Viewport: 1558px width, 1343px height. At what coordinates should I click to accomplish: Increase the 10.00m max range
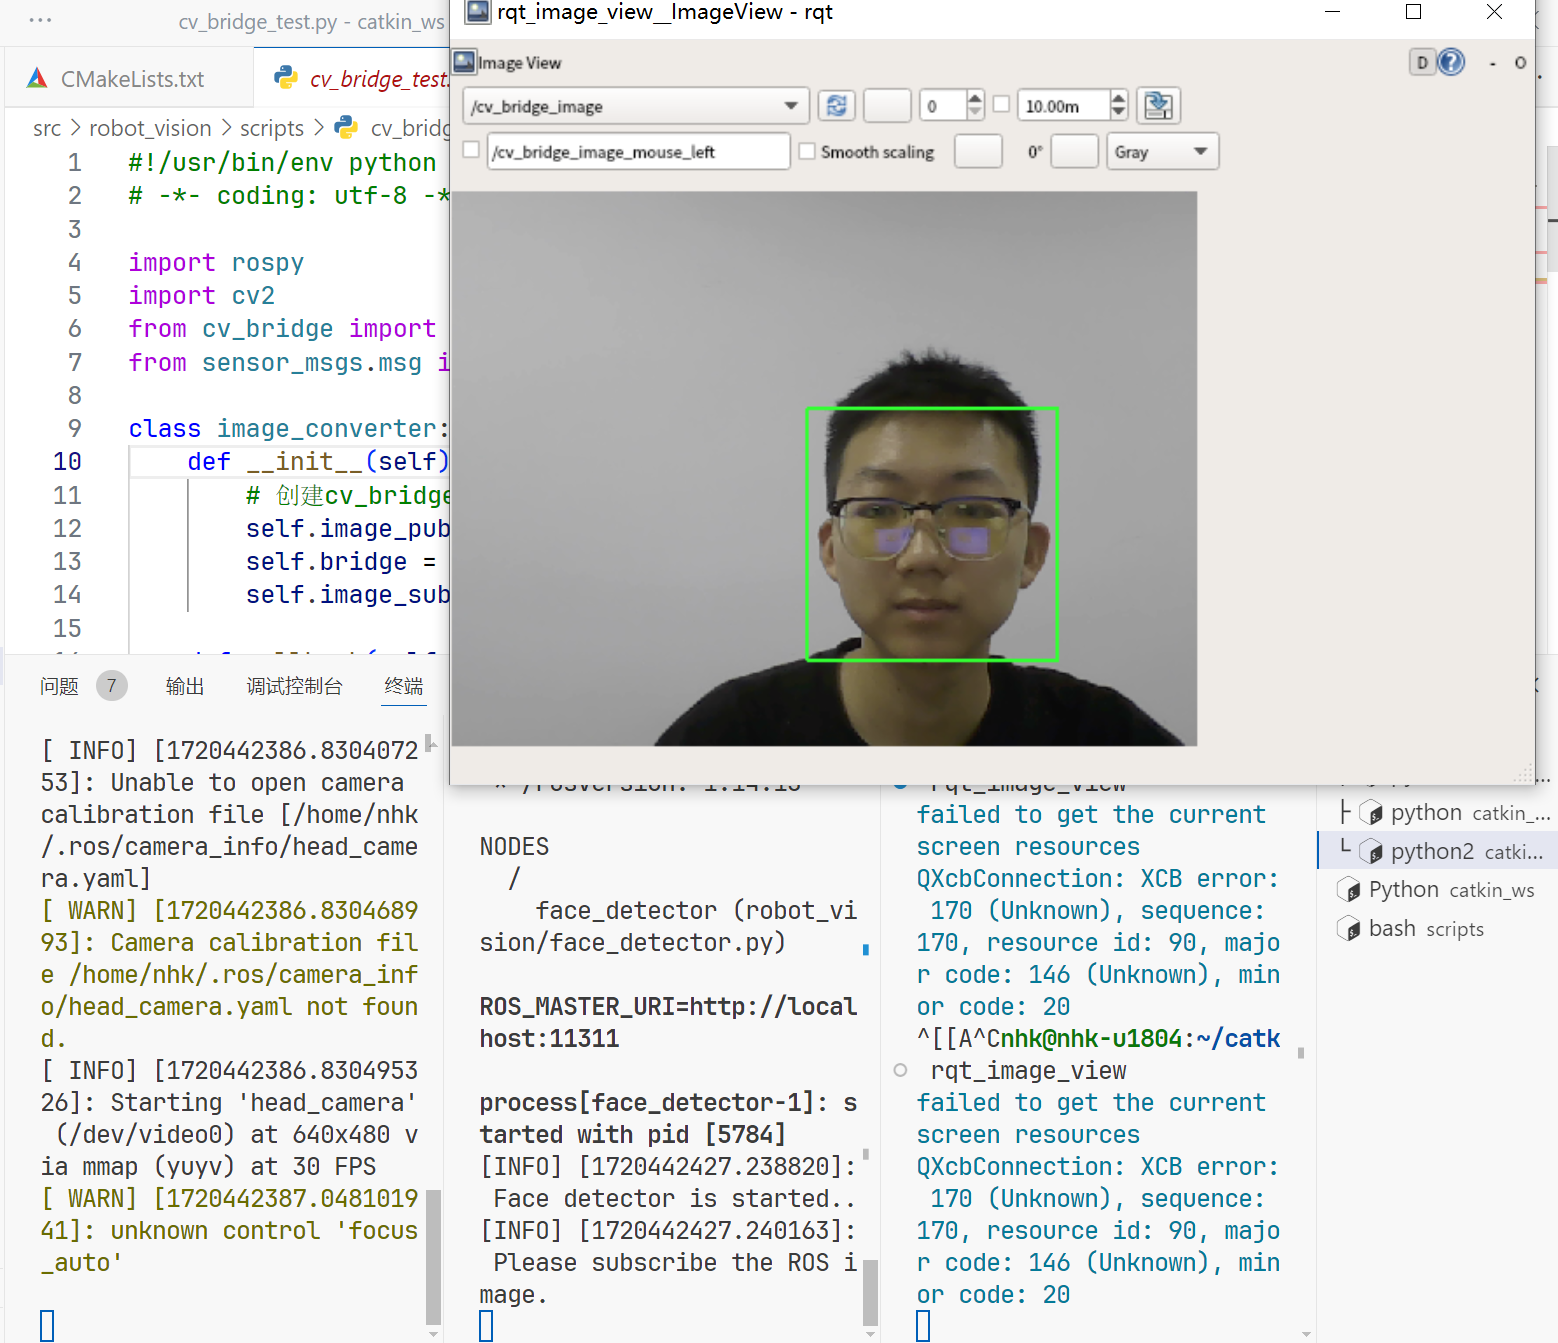(x=1119, y=98)
